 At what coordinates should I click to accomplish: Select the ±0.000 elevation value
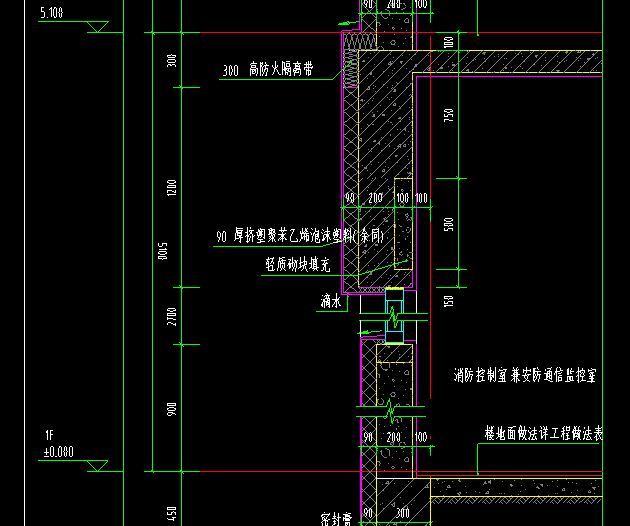[59, 452]
